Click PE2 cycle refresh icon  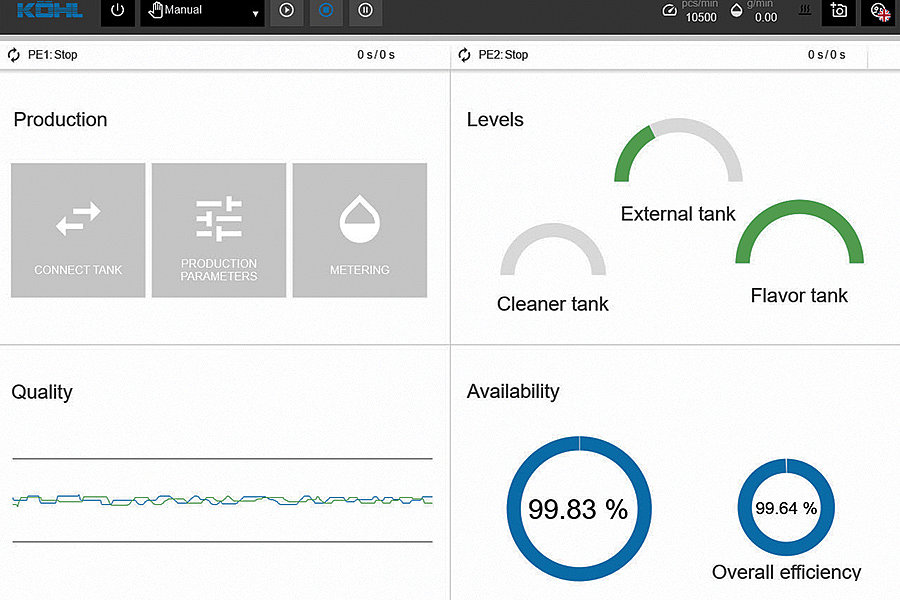click(465, 55)
